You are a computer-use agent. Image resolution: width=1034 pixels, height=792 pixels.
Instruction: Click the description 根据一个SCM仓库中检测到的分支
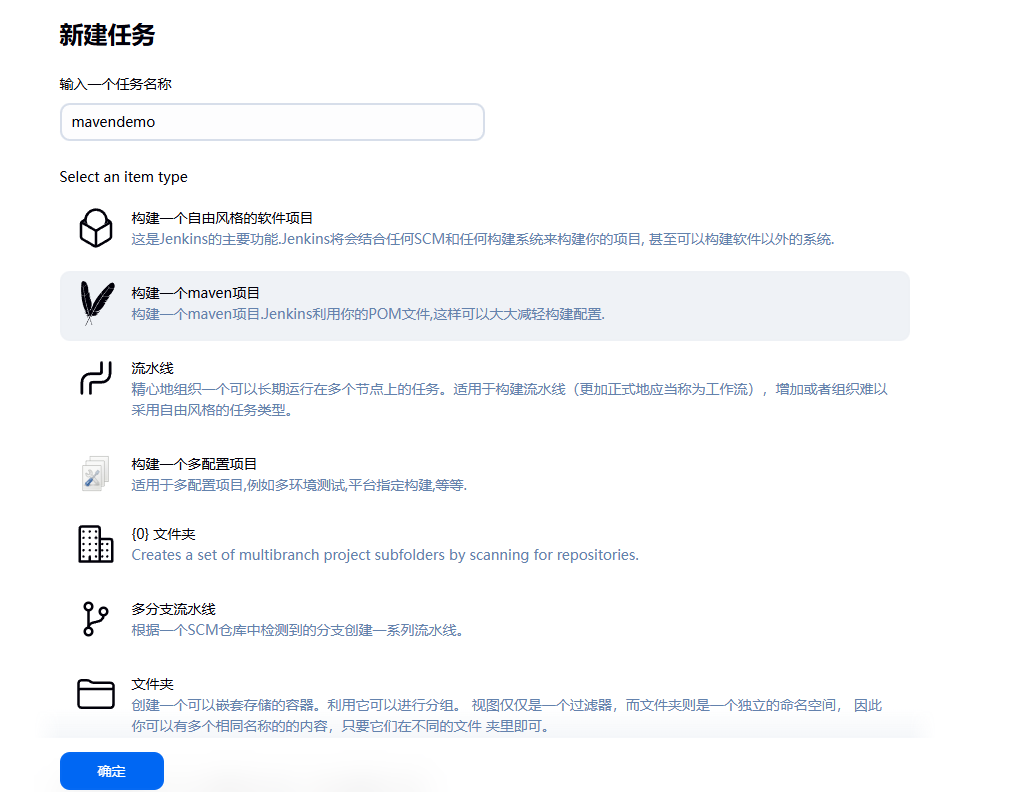point(299,630)
